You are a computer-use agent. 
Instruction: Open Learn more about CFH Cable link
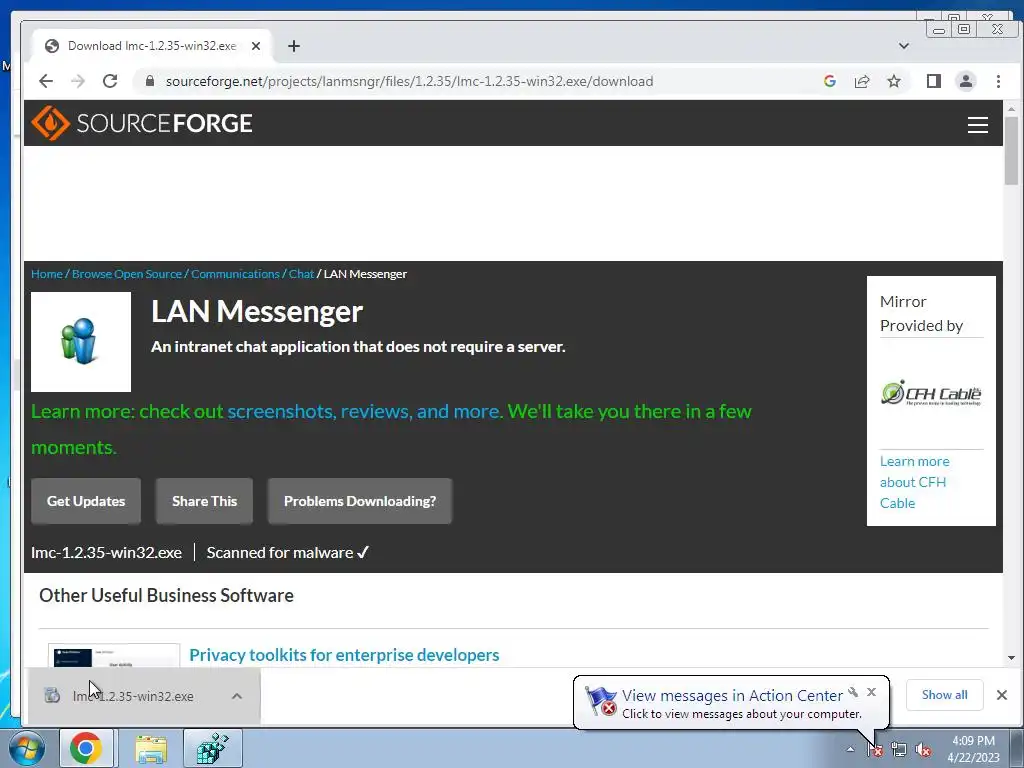tap(914, 482)
